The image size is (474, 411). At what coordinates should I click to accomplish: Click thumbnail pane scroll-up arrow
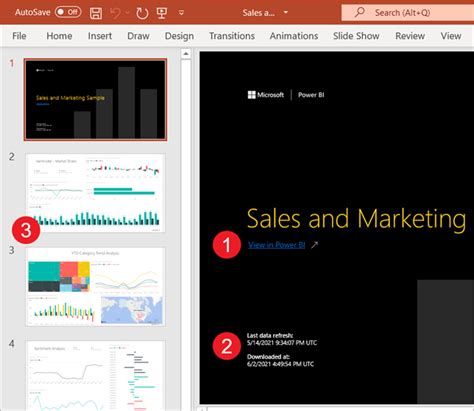tap(186, 54)
